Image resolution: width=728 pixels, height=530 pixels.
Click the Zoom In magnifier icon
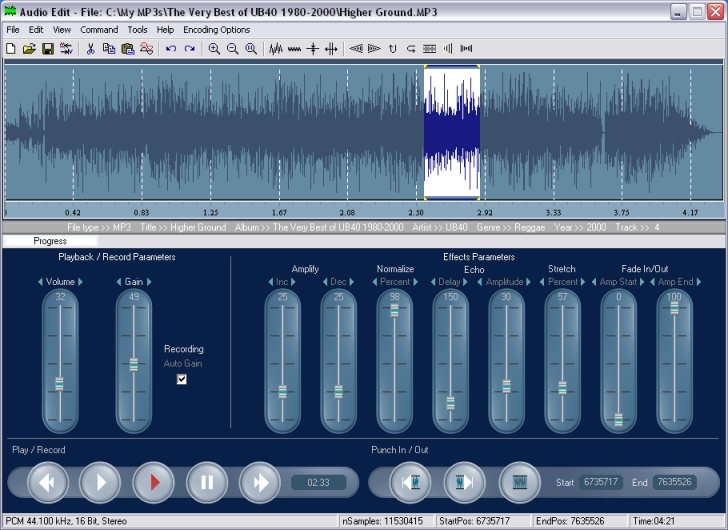coord(214,48)
